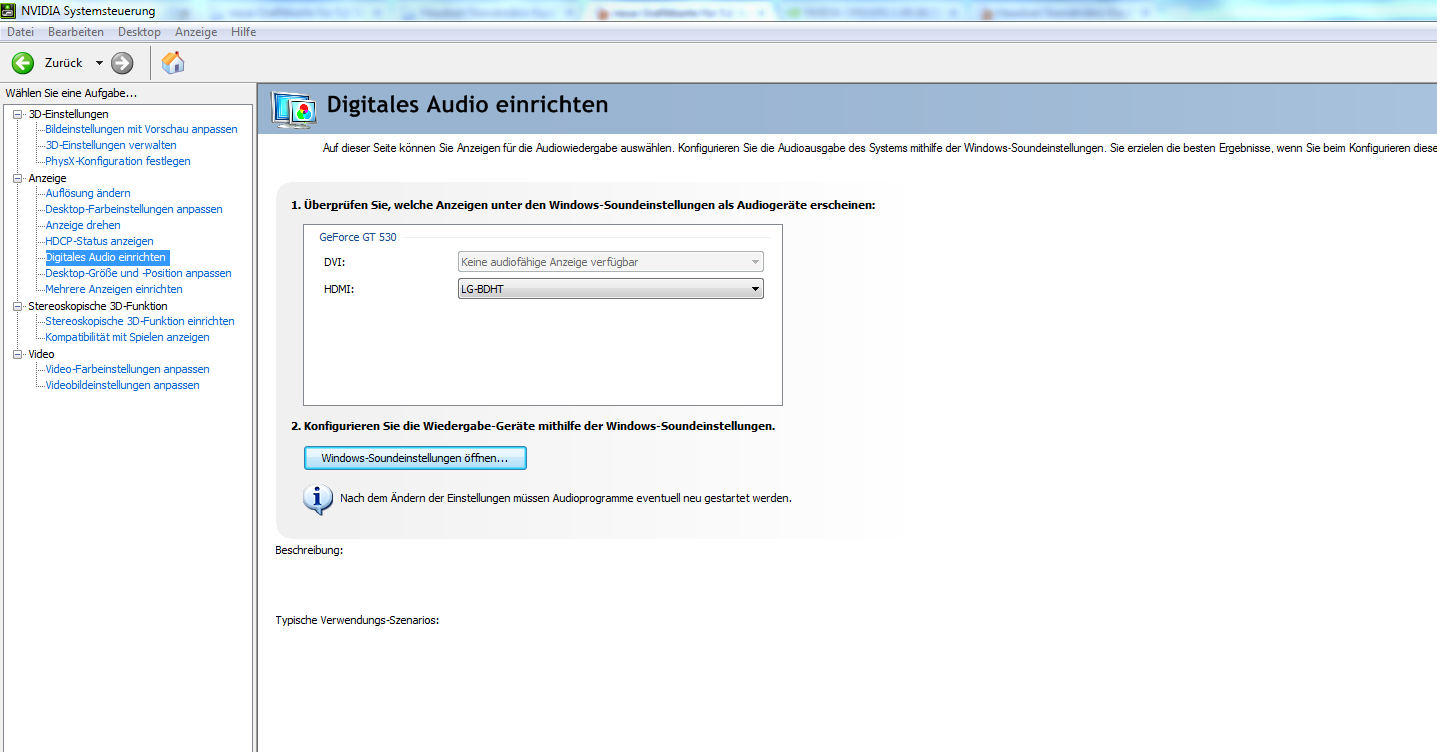Open the Datei menu
This screenshot has width=1437, height=752.
pos(20,32)
